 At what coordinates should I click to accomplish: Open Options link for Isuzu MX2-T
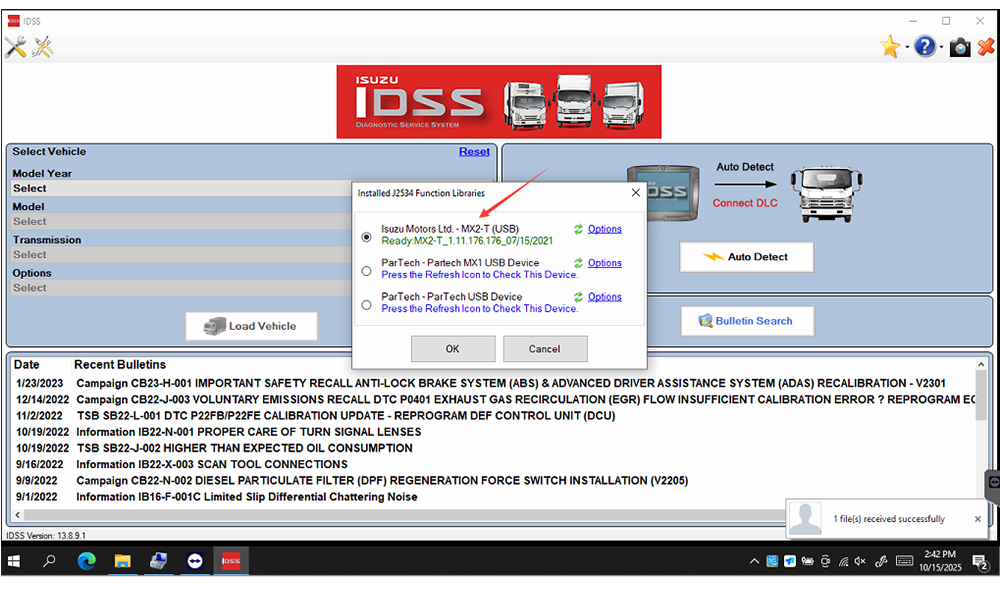click(604, 229)
